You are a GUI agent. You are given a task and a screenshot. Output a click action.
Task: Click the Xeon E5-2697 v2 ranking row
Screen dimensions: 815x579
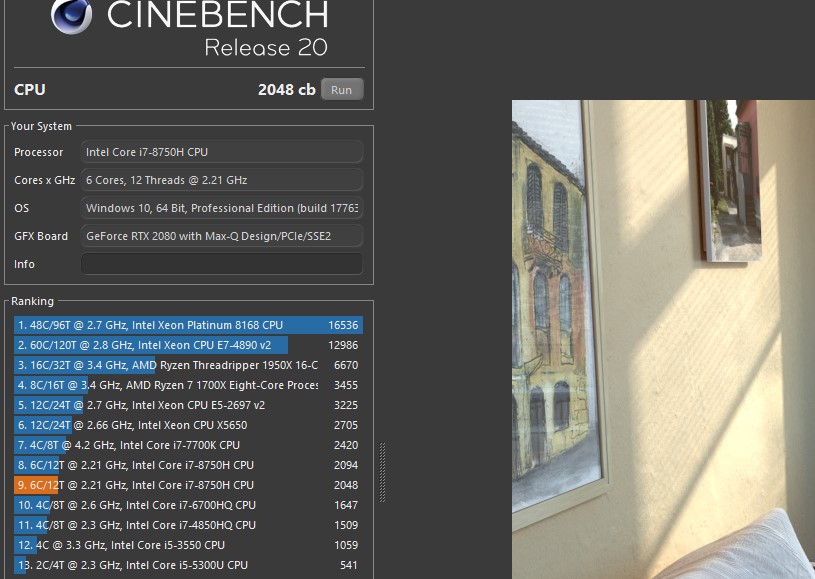(x=188, y=405)
